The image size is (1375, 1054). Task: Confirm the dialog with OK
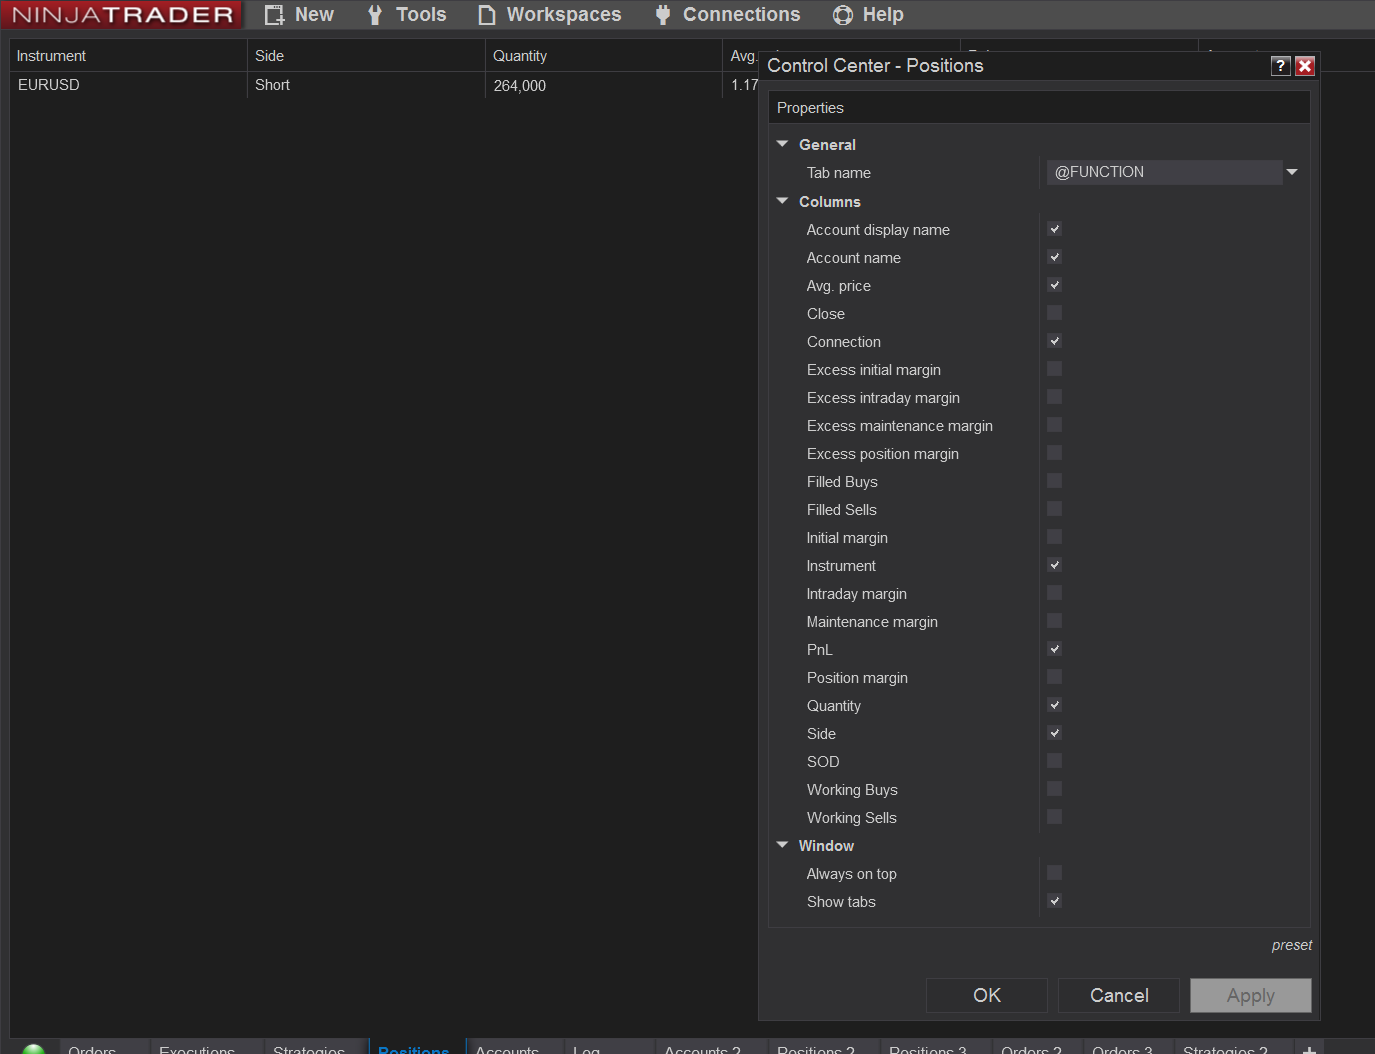(987, 995)
